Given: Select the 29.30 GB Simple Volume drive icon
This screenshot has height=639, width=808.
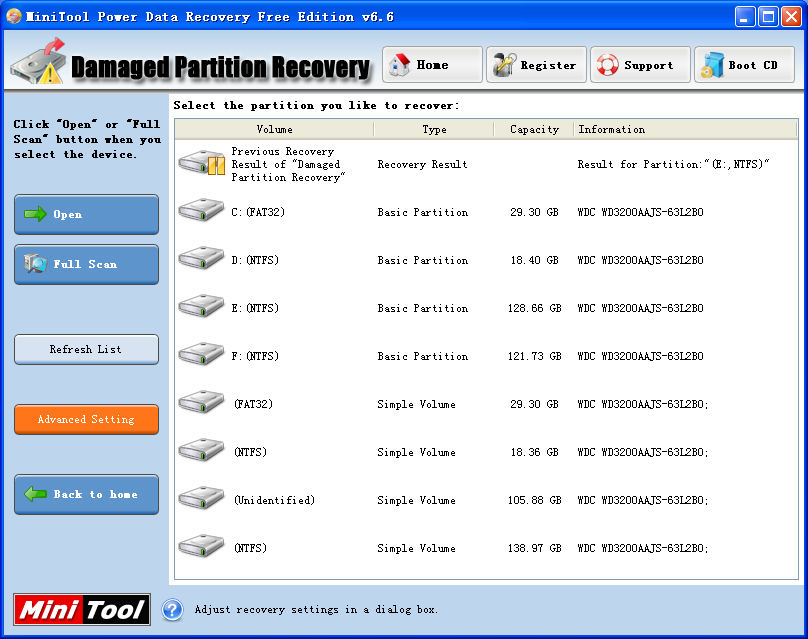Looking at the screenshot, I should (x=201, y=401).
